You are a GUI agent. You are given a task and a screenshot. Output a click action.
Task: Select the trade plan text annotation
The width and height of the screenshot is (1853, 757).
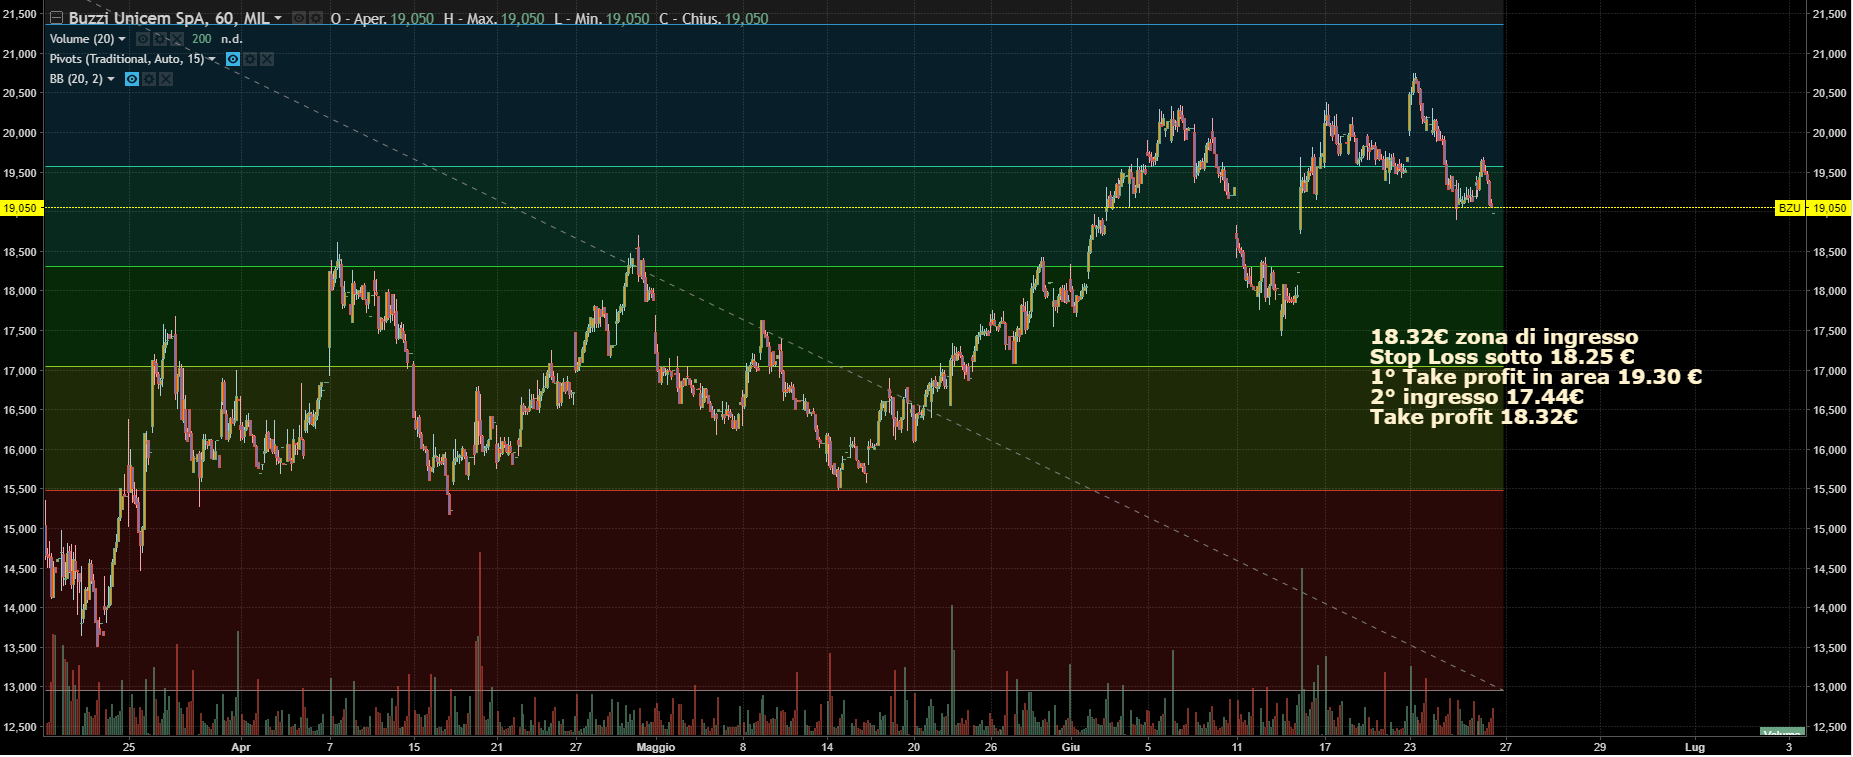click(1535, 377)
